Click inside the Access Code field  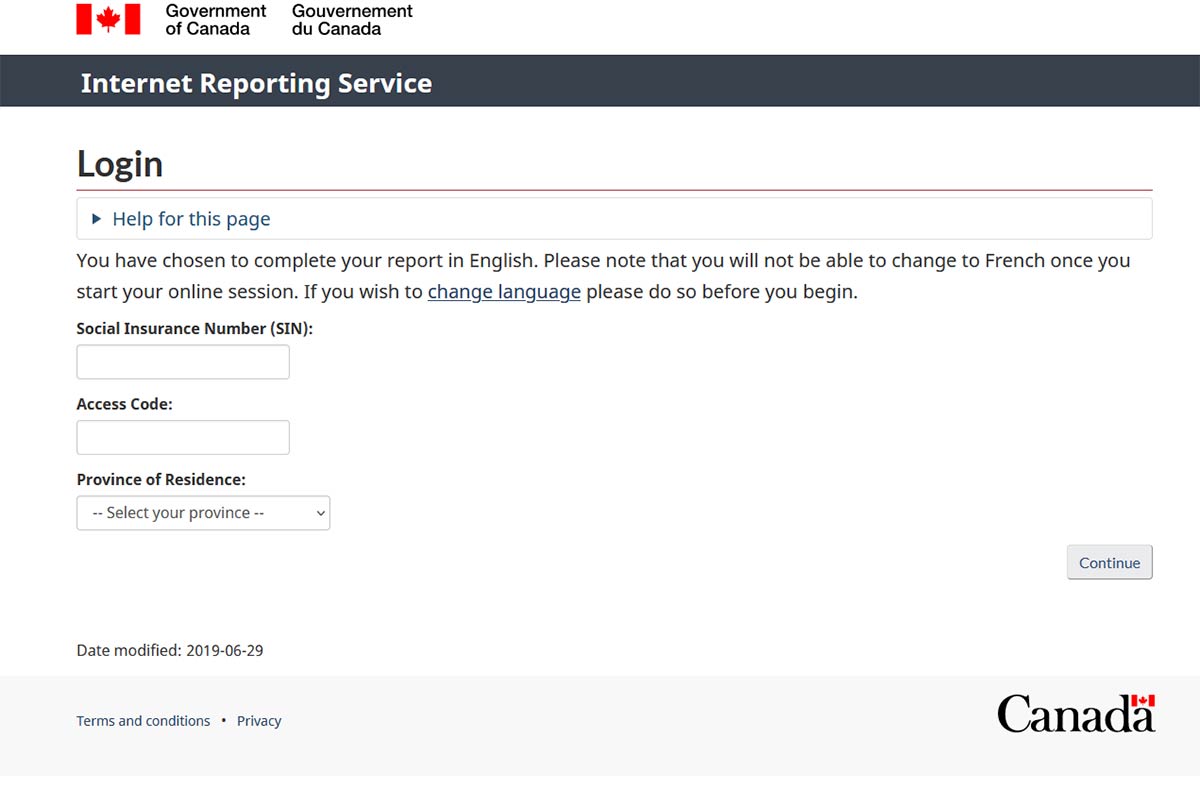[182, 437]
